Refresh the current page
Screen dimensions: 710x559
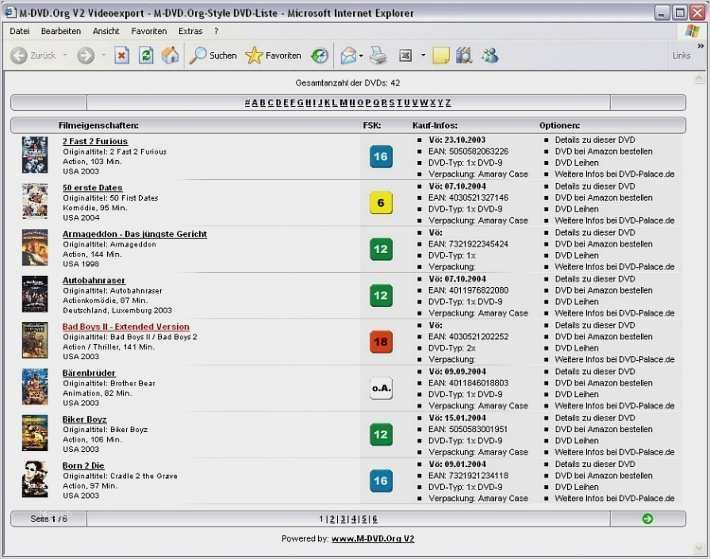pos(146,56)
